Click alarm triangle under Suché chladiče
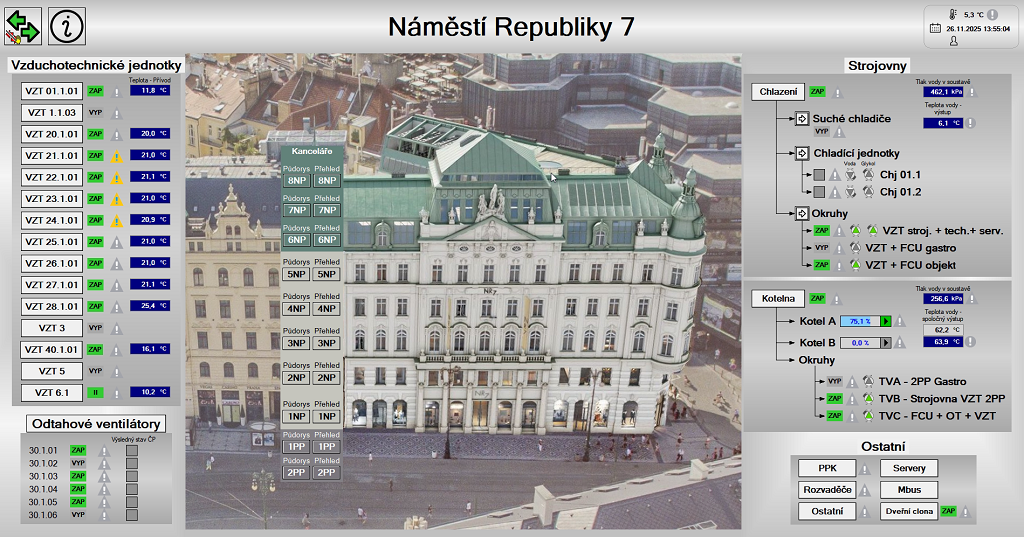The width and height of the screenshot is (1024, 537). pyautogui.click(x=839, y=132)
